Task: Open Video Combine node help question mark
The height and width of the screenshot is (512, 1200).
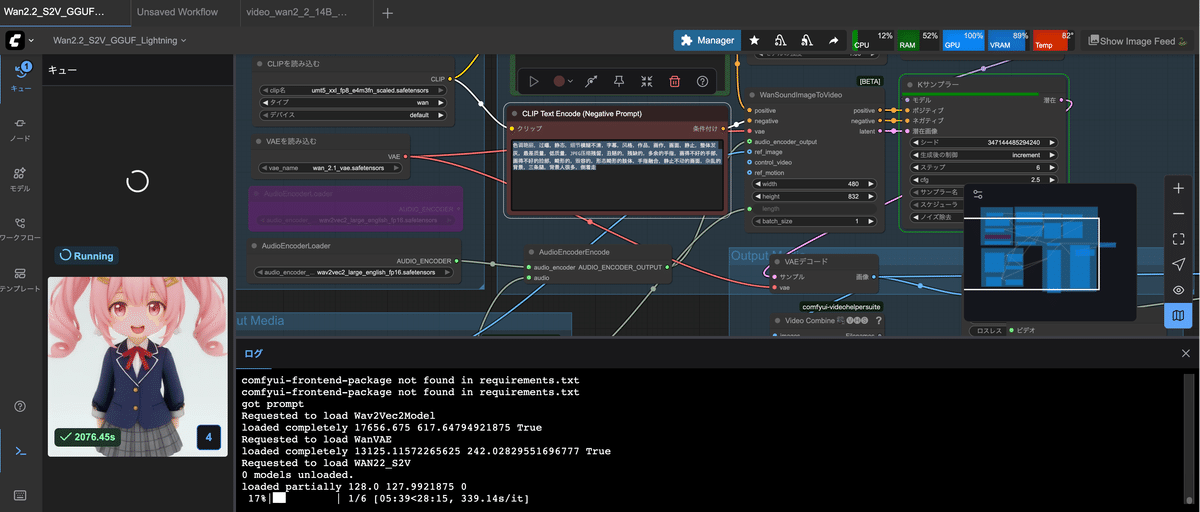Action: (878, 321)
